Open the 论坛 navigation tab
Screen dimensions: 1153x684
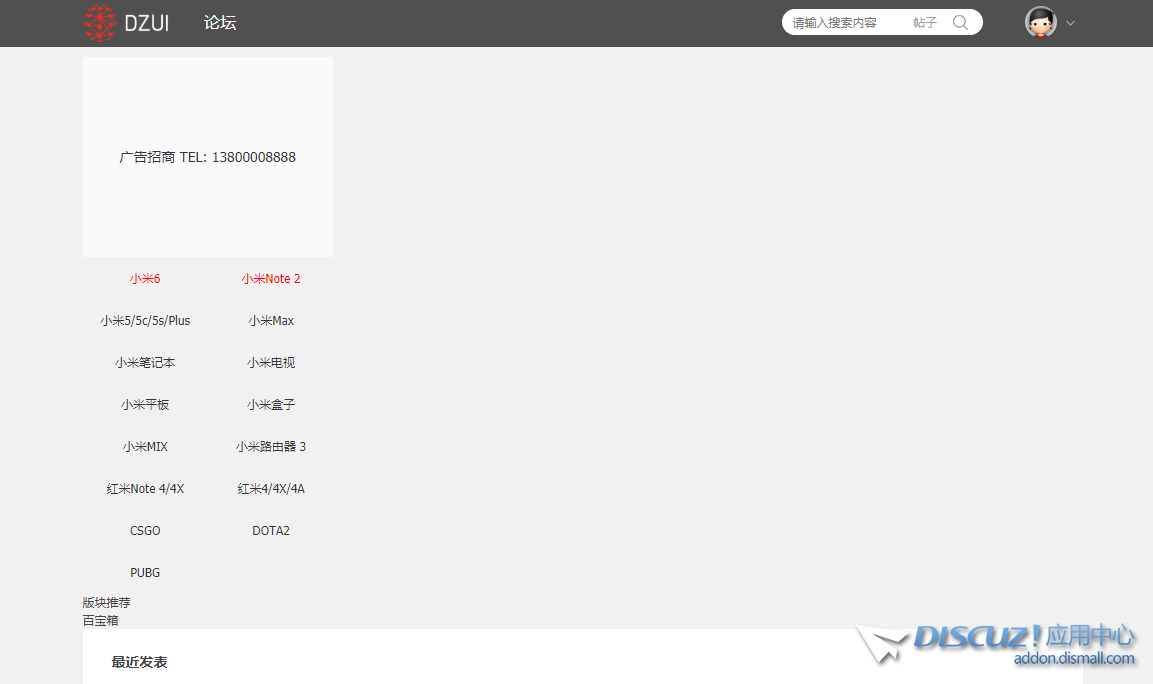click(220, 23)
